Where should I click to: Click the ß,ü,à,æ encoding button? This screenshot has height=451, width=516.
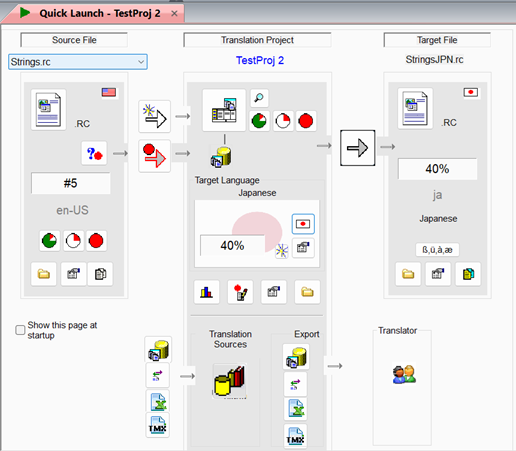coord(437,250)
